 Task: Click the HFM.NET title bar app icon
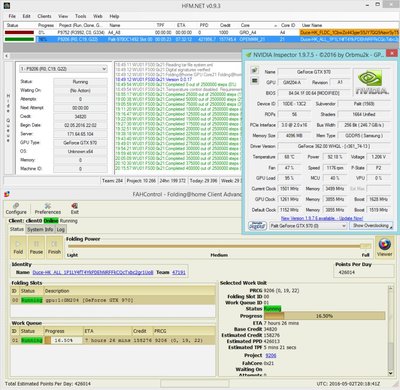pos(6,5)
